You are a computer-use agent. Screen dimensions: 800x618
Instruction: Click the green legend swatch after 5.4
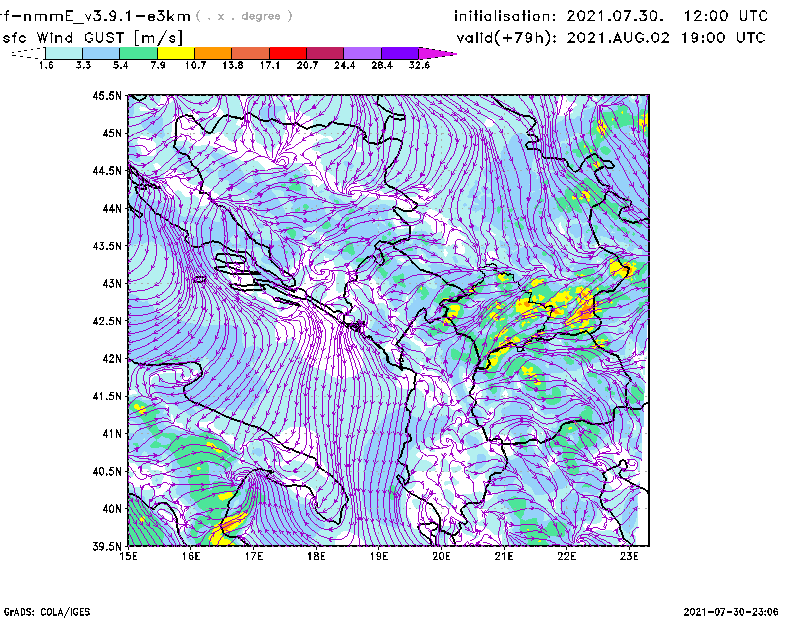click(138, 53)
